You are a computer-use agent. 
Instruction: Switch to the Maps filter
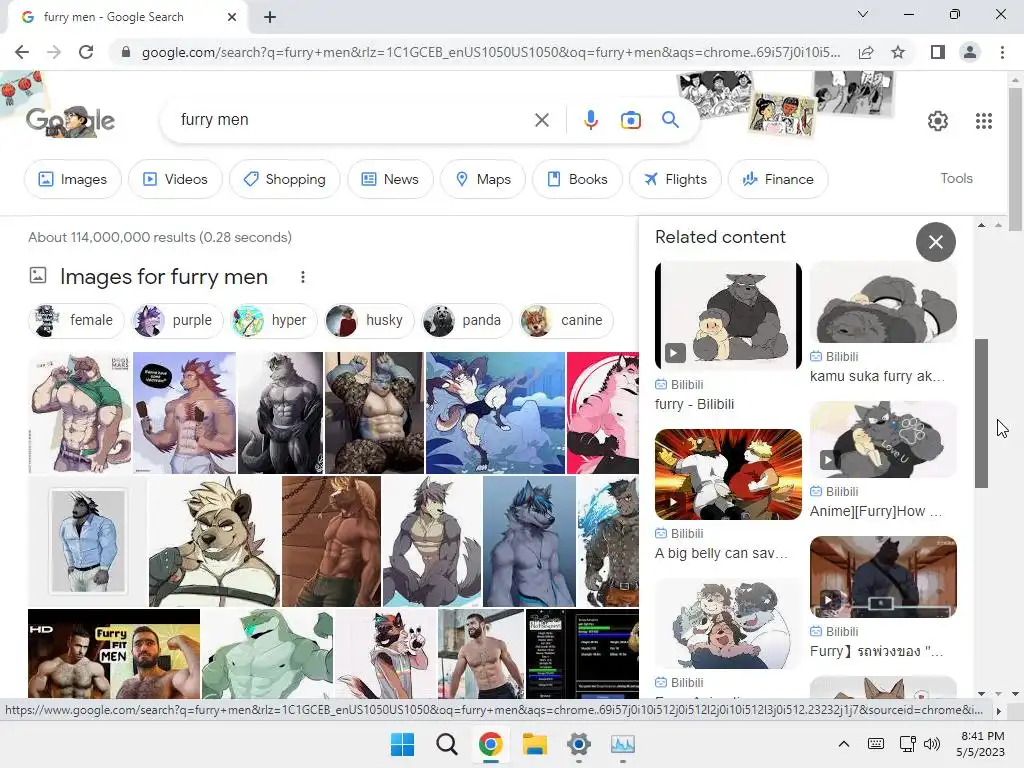pos(483,179)
